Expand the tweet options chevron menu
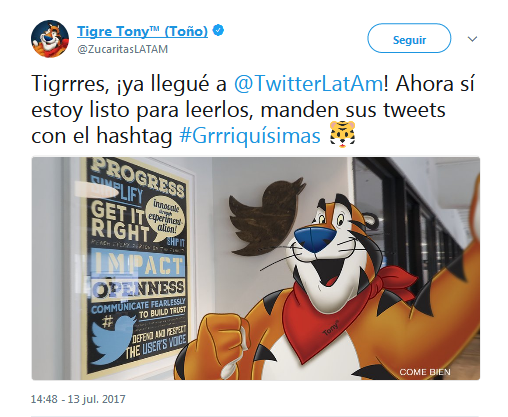Screen dimensions: 508x417 coord(472,39)
